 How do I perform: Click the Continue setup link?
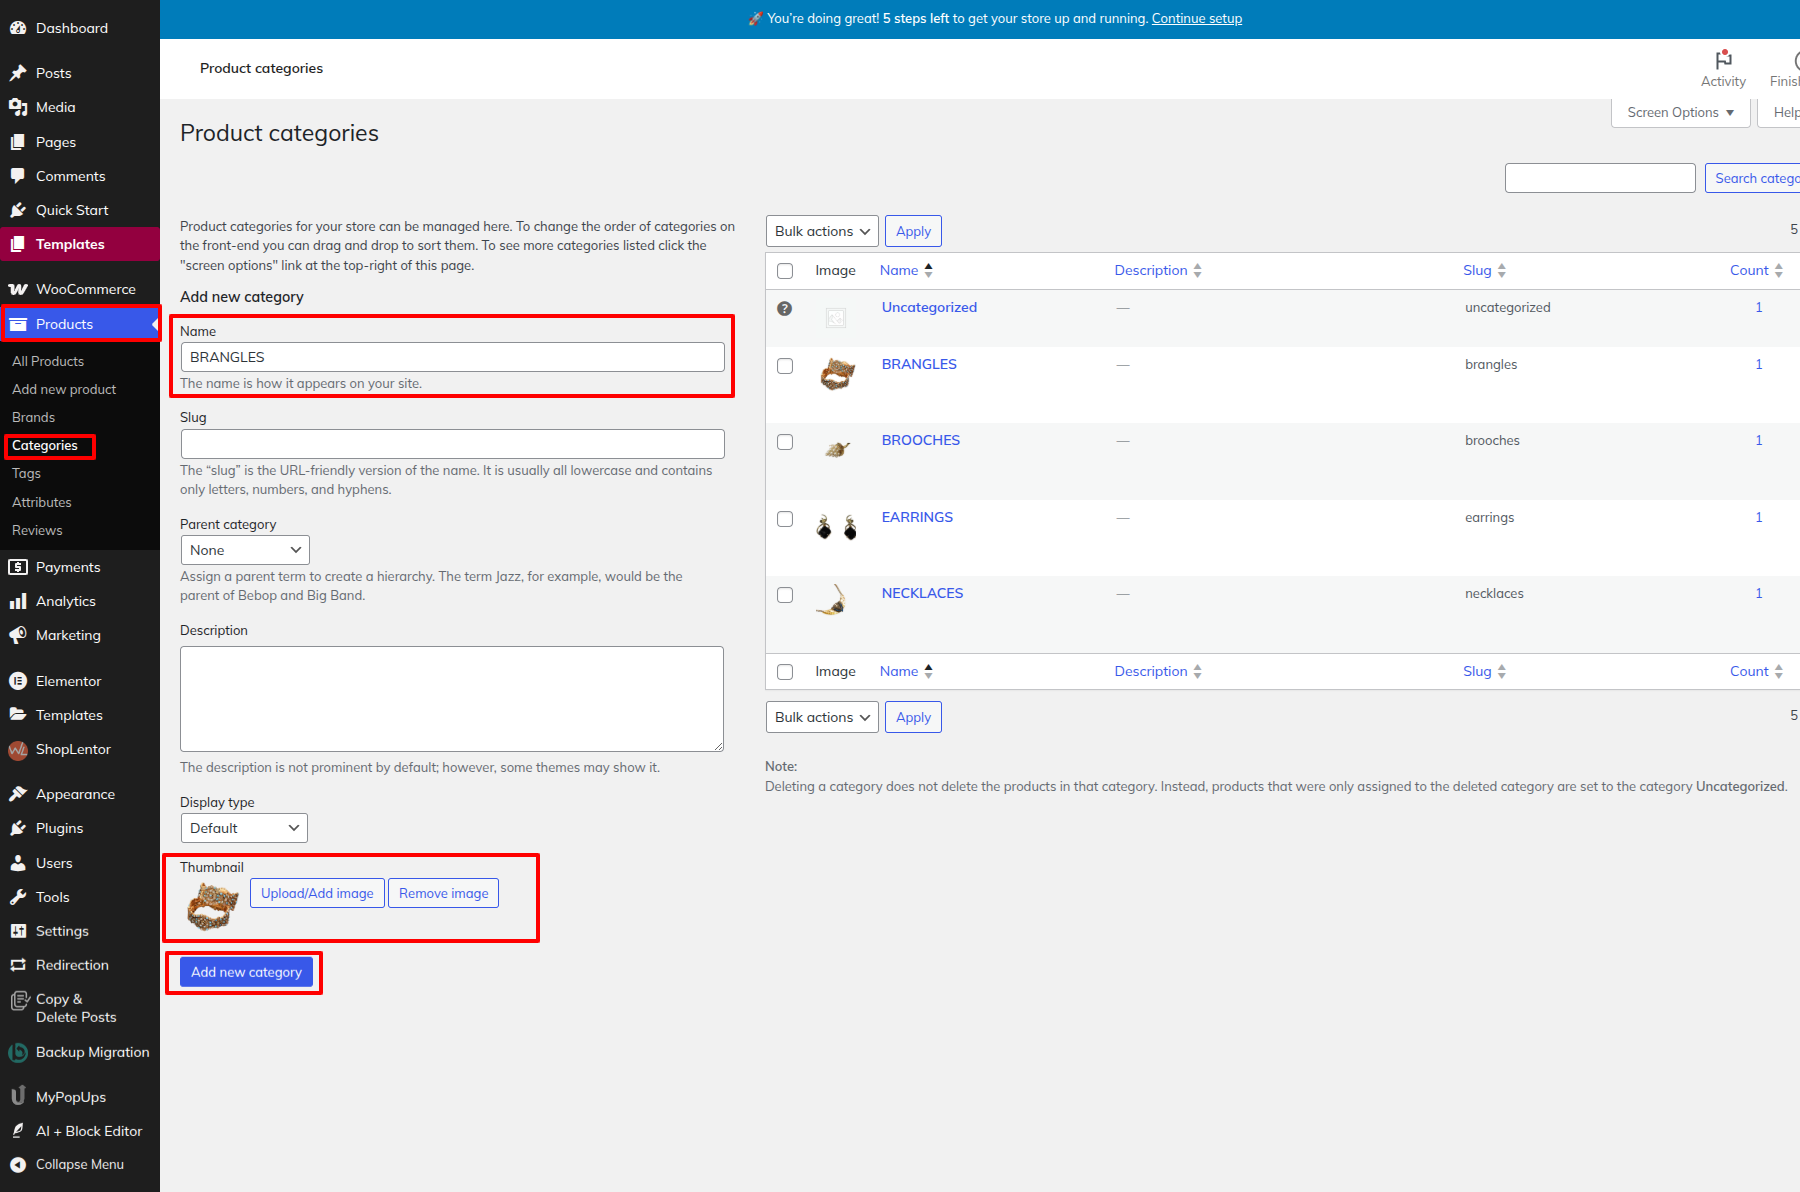tap(1196, 18)
